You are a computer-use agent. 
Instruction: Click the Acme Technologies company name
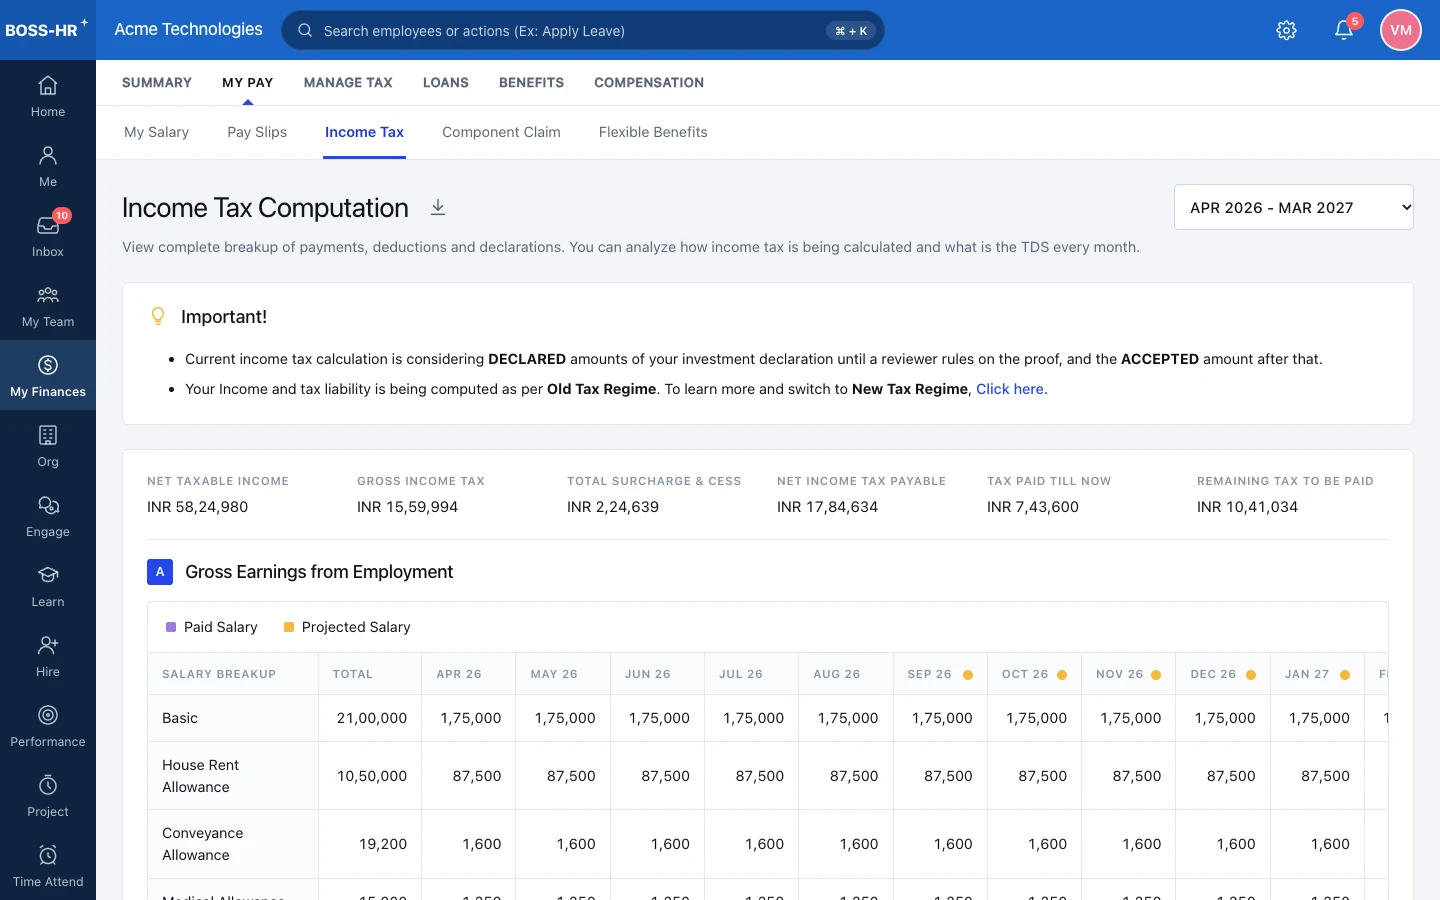[188, 29]
